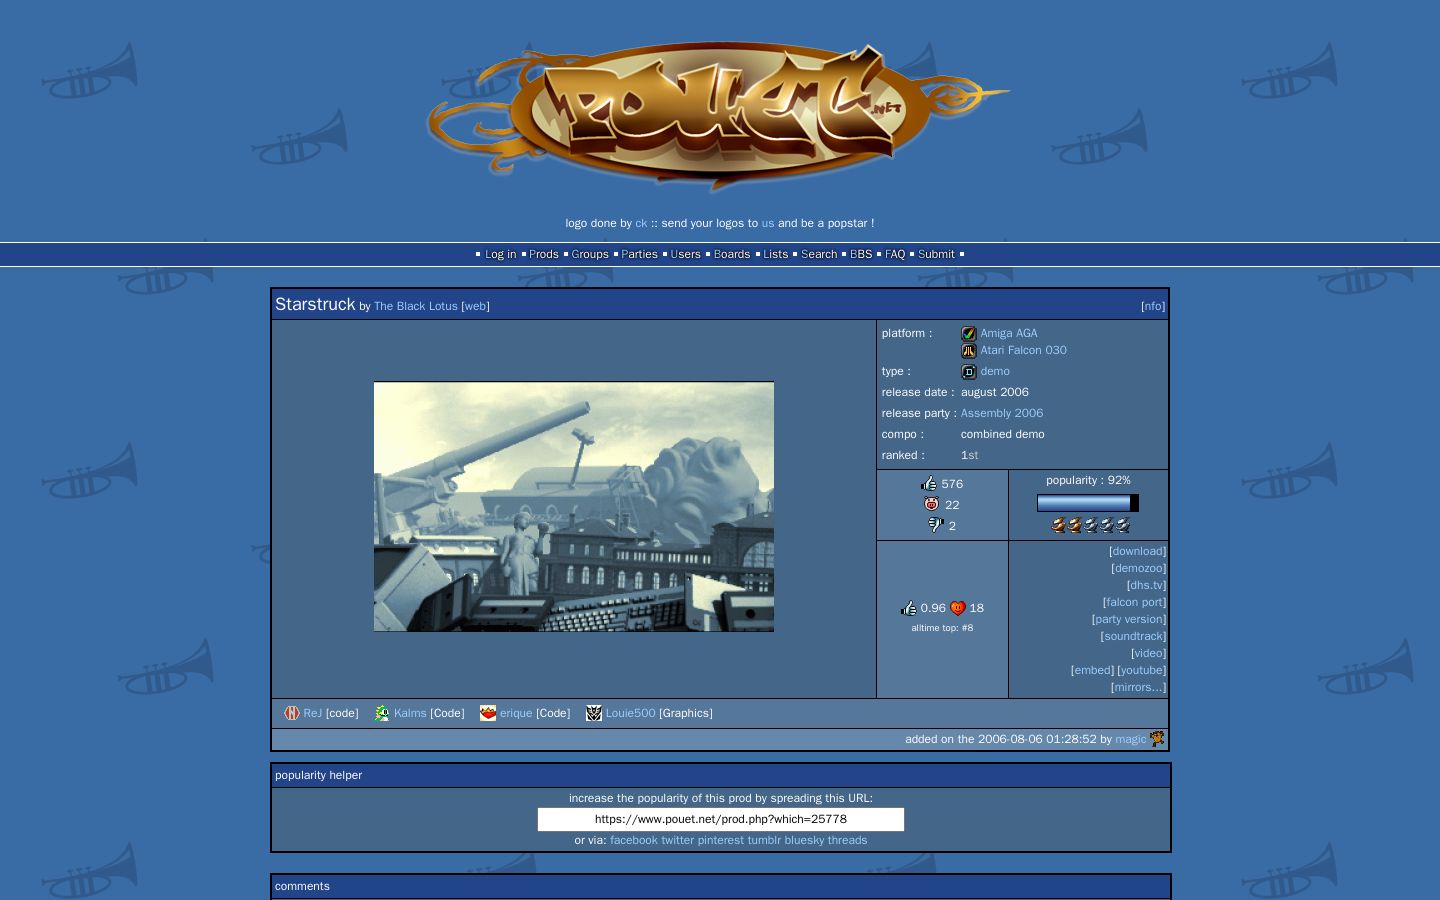Open the Submit menu item

tap(936, 254)
